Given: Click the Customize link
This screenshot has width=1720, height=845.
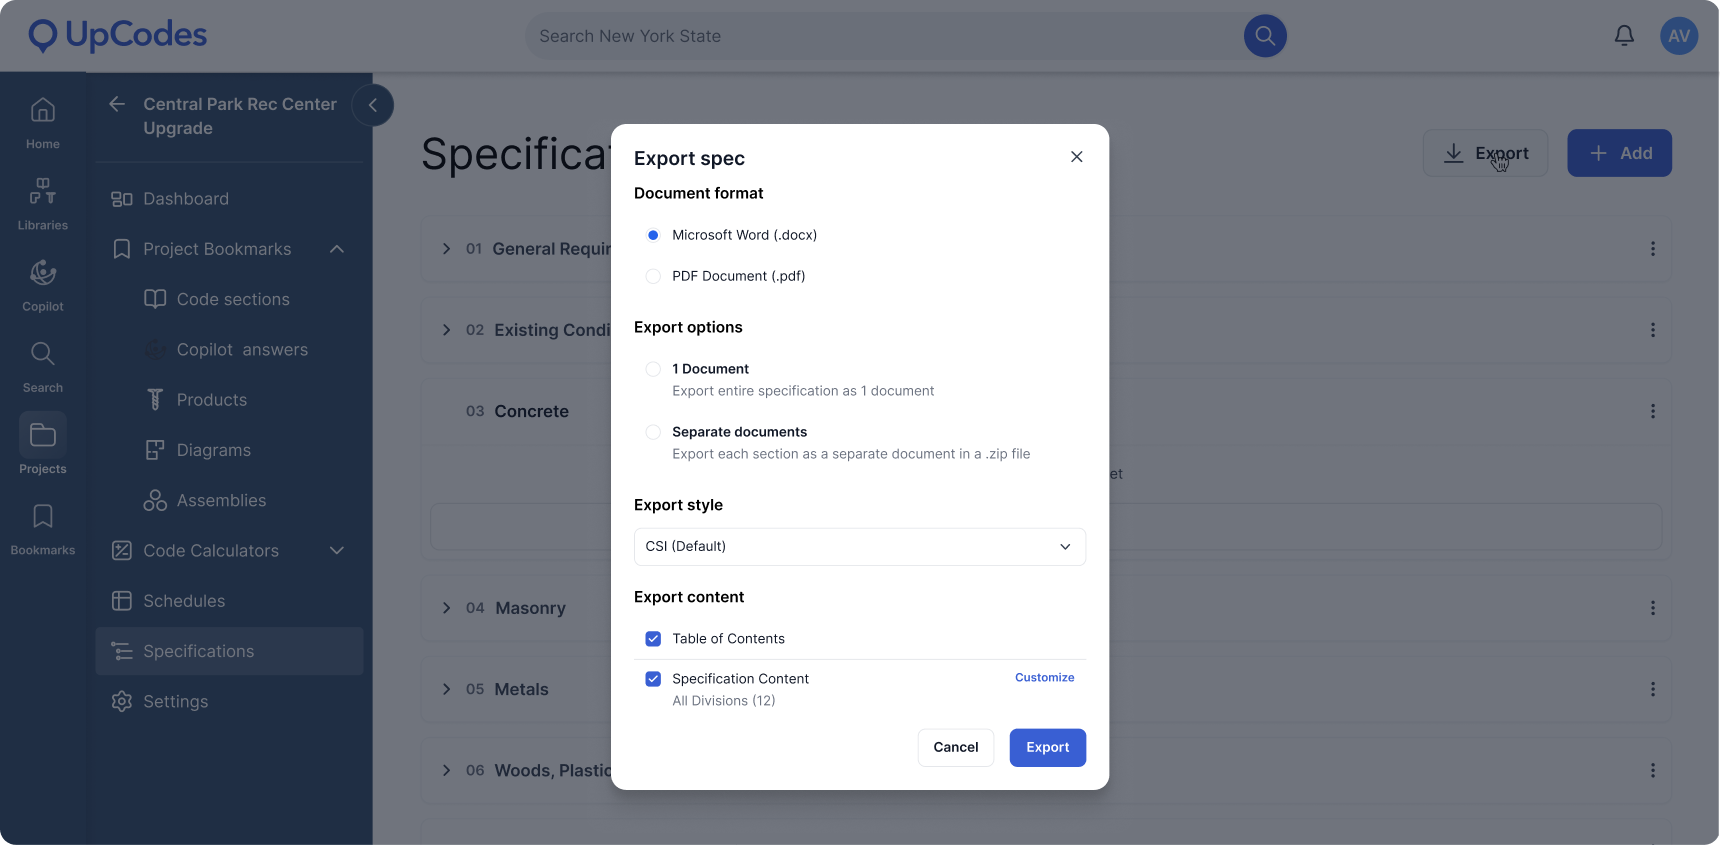Looking at the screenshot, I should coord(1045,678).
